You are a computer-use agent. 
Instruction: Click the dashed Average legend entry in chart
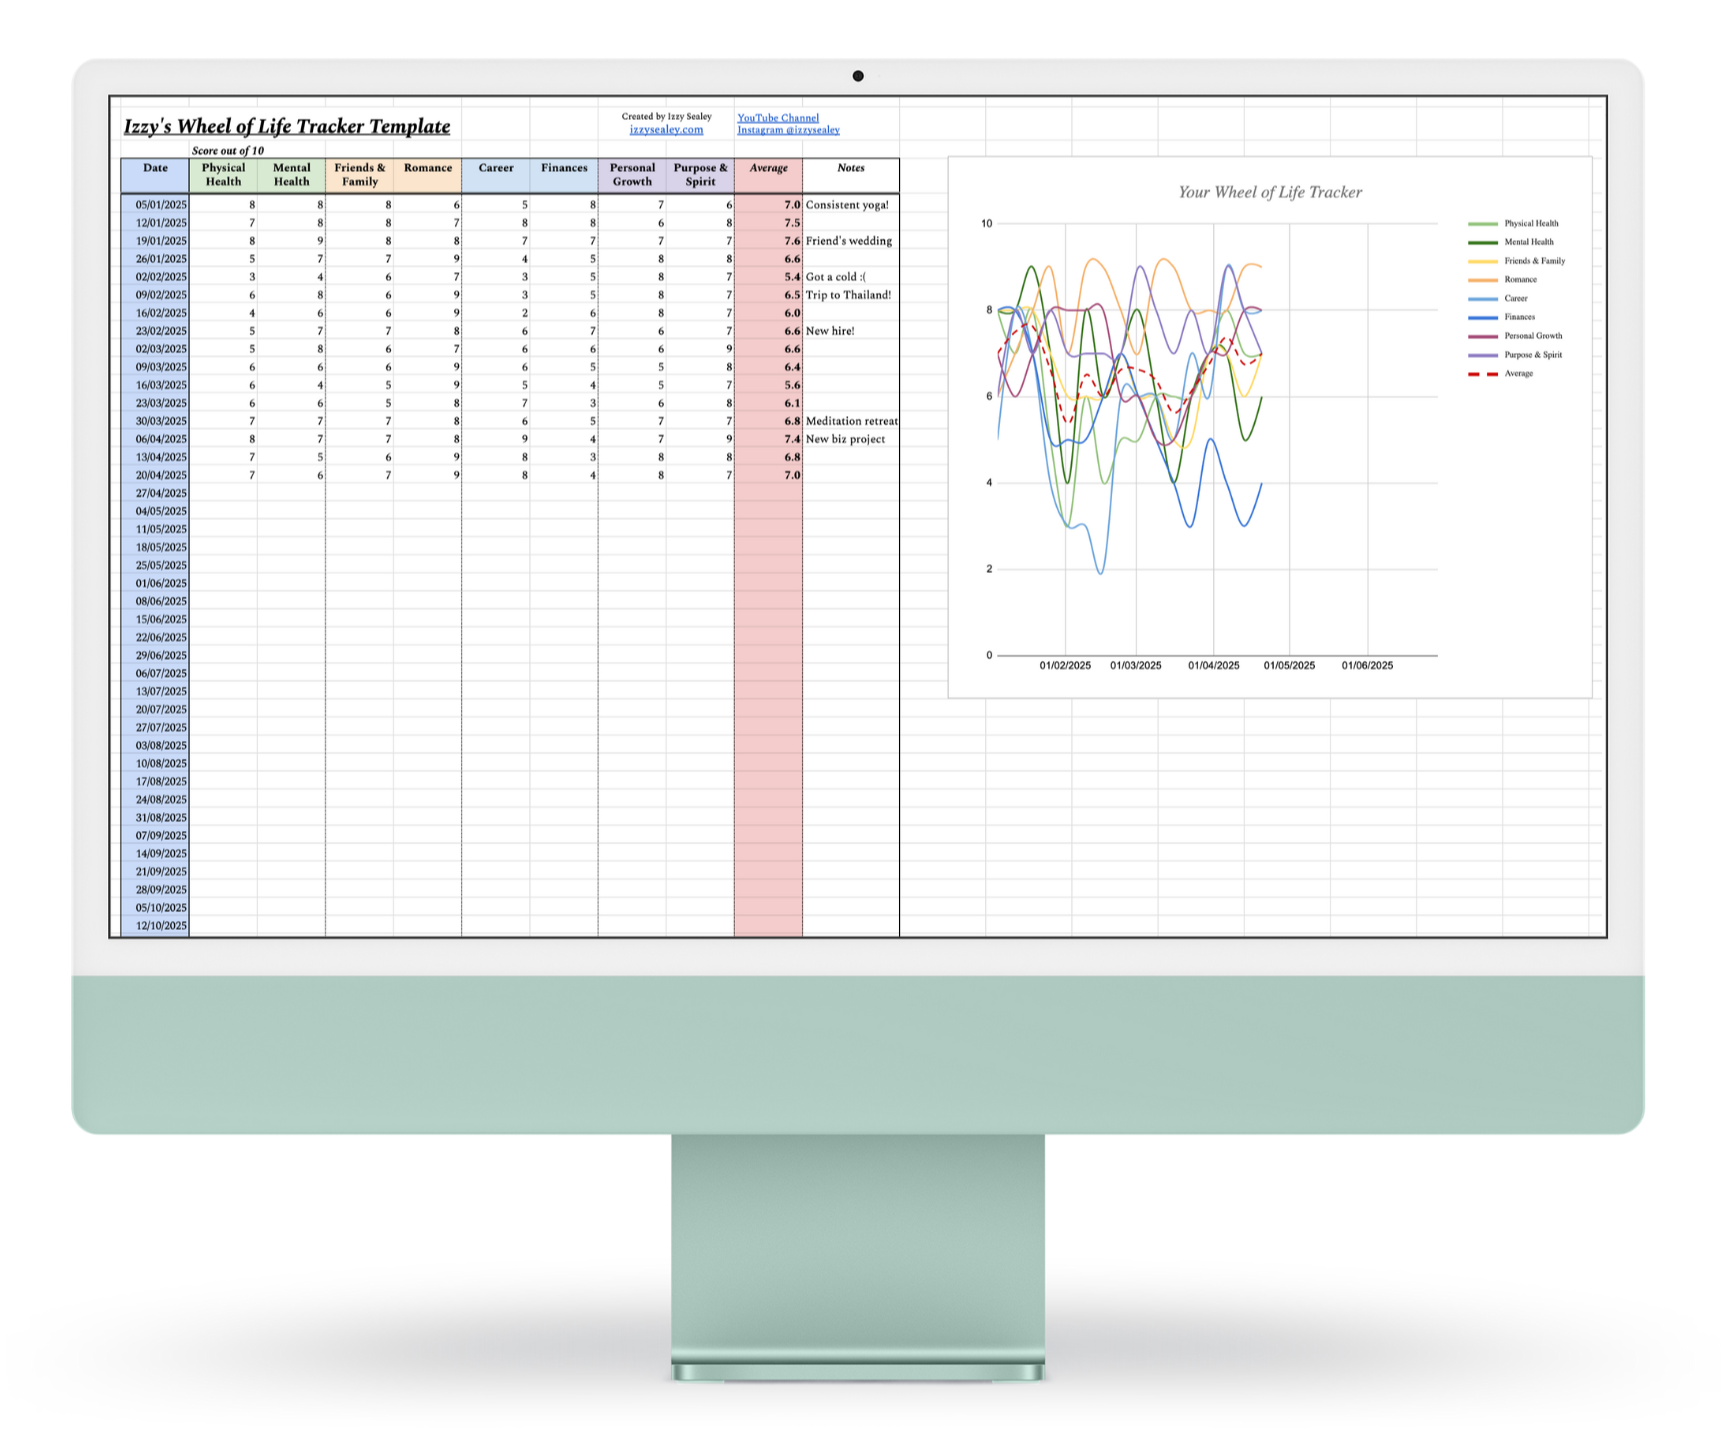pos(1500,374)
